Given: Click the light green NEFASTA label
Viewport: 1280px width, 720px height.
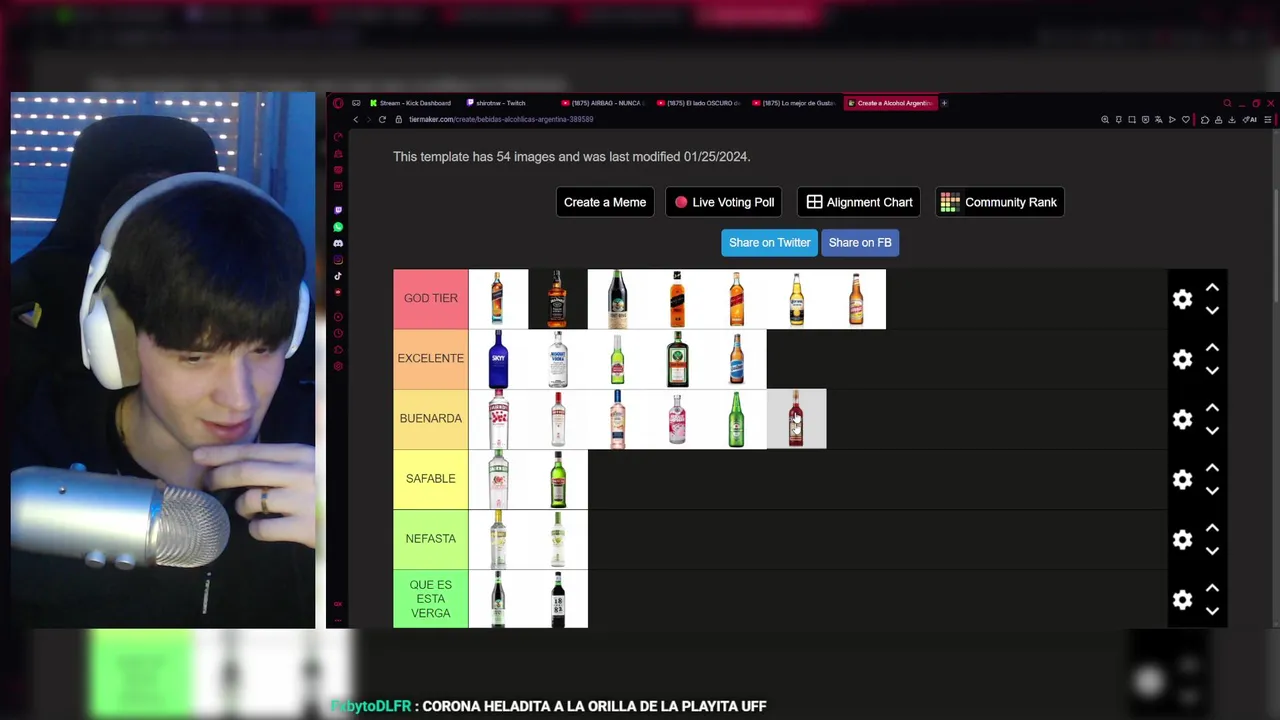Looking at the screenshot, I should [431, 539].
